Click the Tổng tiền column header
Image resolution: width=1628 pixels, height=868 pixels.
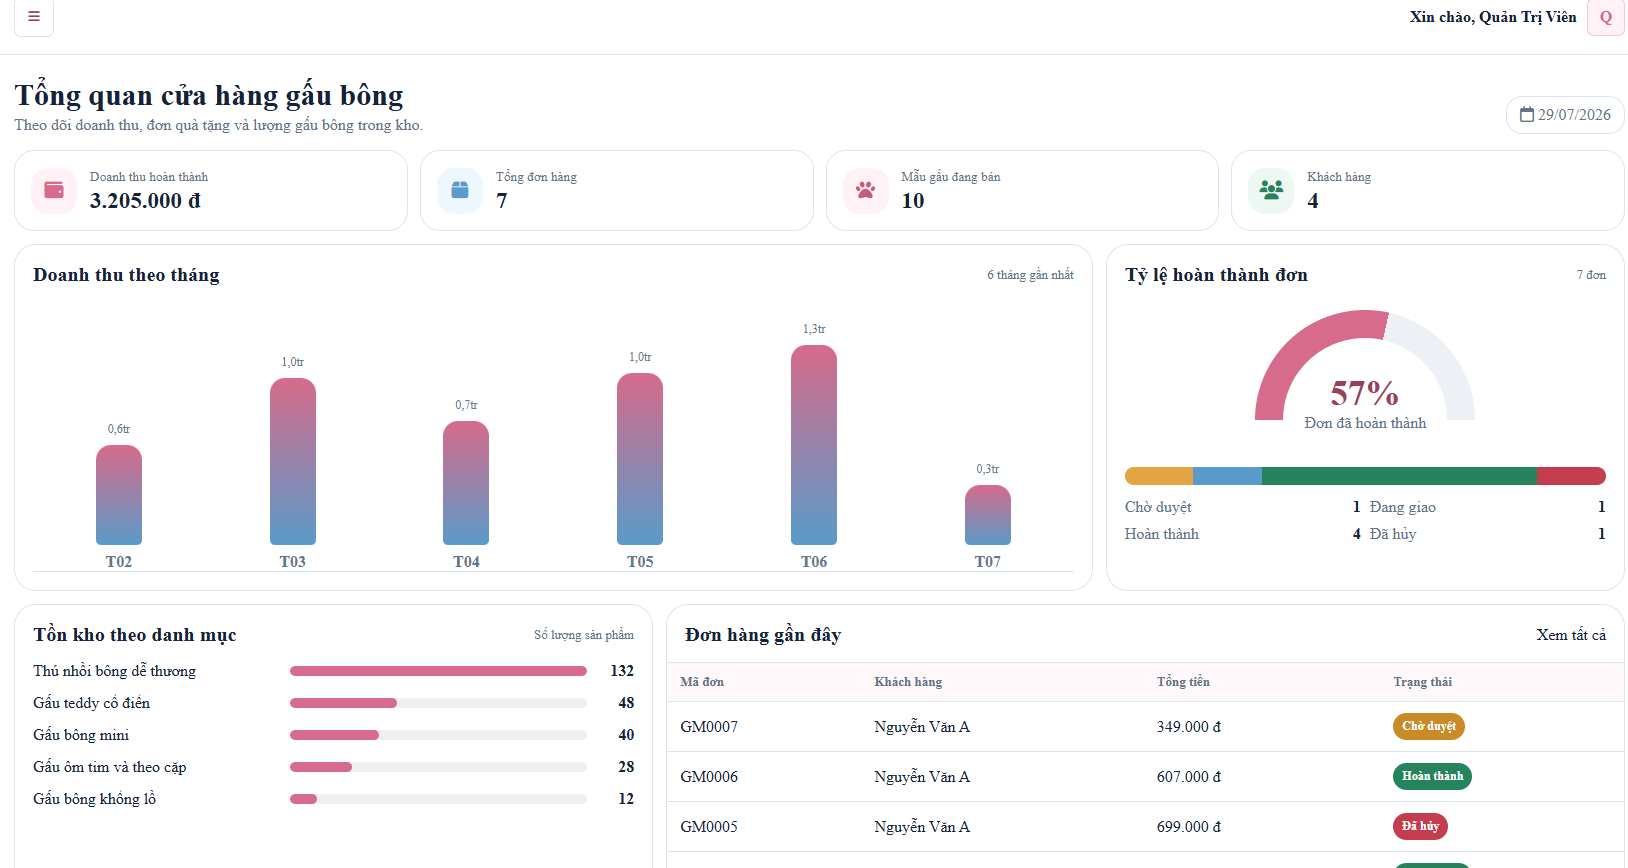pyautogui.click(x=1183, y=682)
